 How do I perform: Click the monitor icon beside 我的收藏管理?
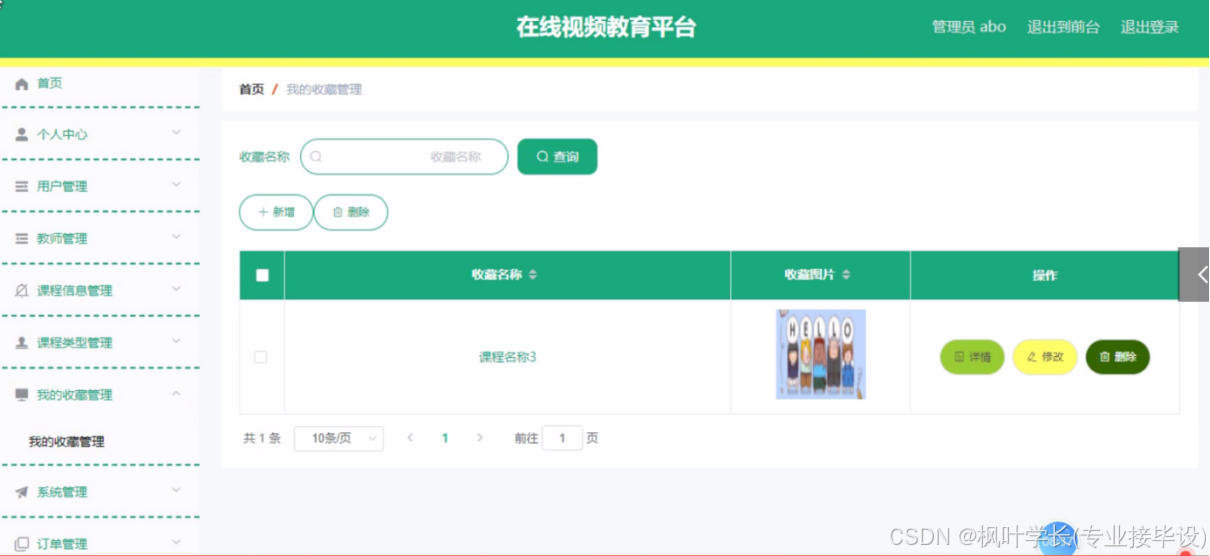pyautogui.click(x=21, y=395)
